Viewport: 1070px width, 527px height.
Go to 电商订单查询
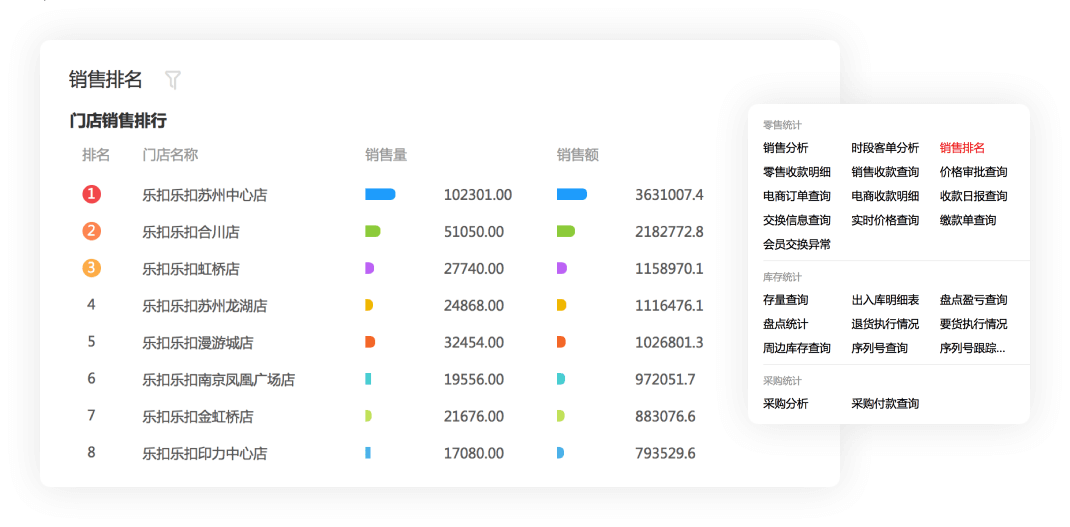point(797,196)
